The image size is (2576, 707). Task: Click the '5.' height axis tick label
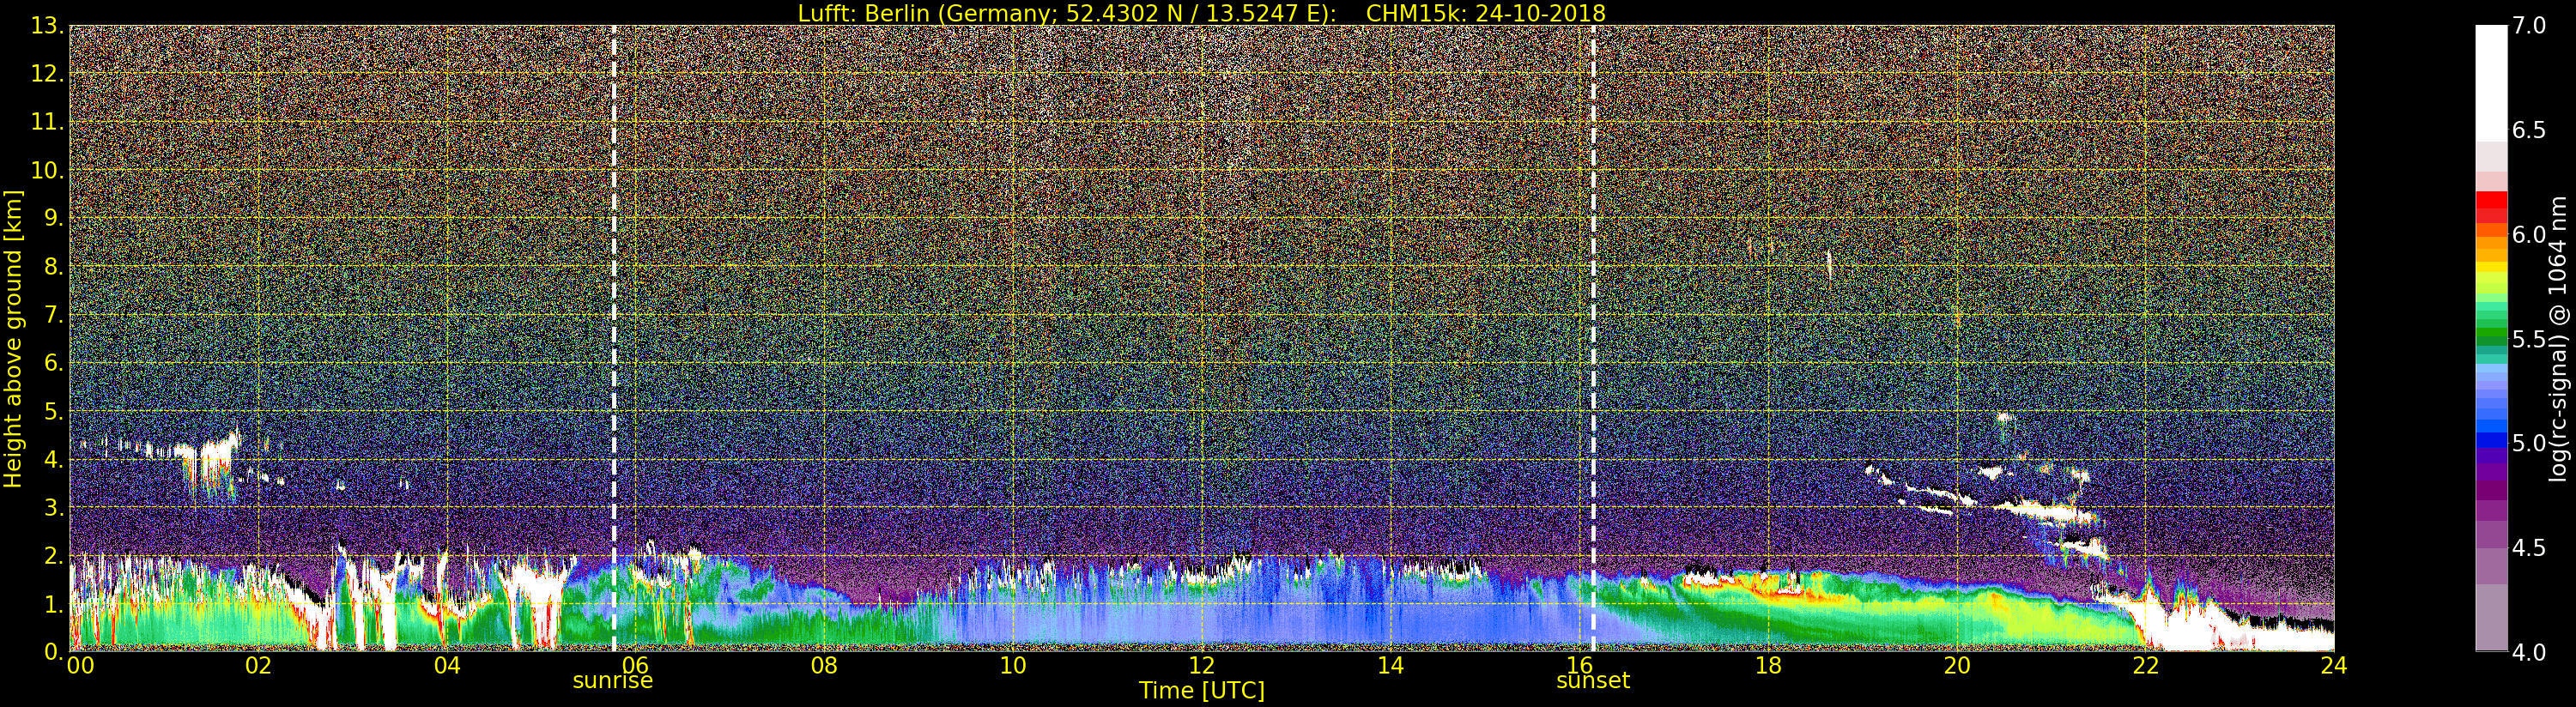[53, 411]
